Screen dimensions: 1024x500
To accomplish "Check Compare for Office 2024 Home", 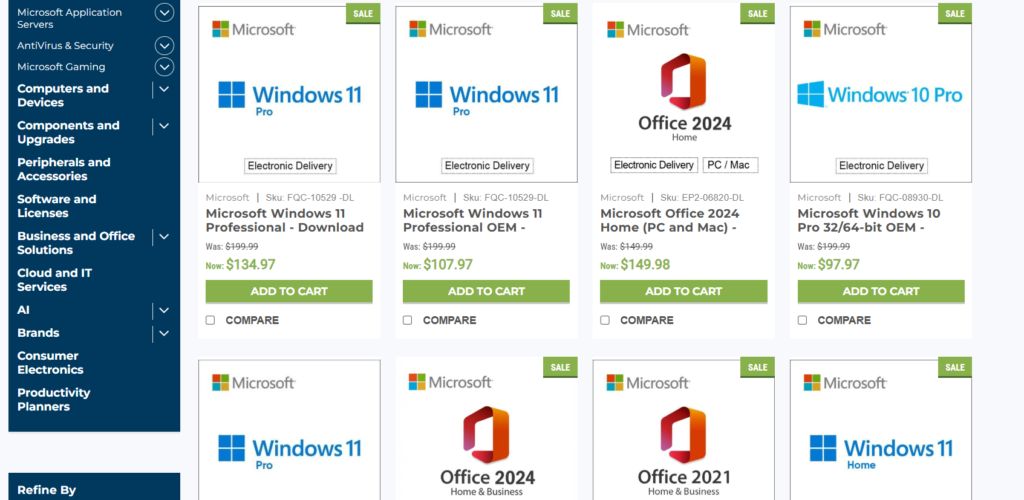I will point(605,320).
